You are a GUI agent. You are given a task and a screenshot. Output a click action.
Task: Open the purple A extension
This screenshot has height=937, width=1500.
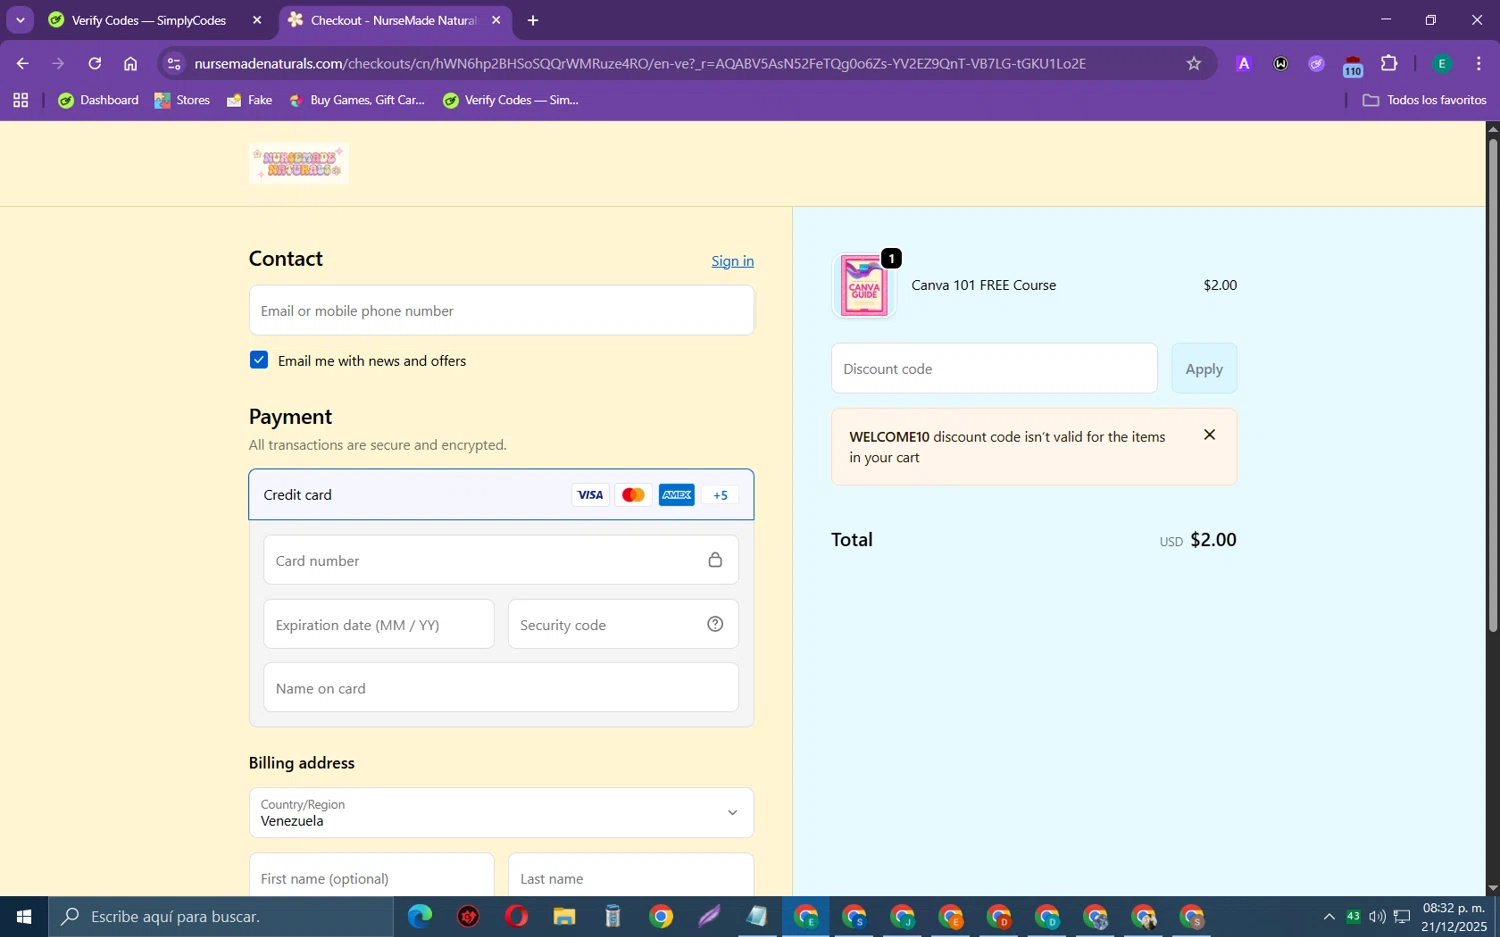click(1243, 63)
